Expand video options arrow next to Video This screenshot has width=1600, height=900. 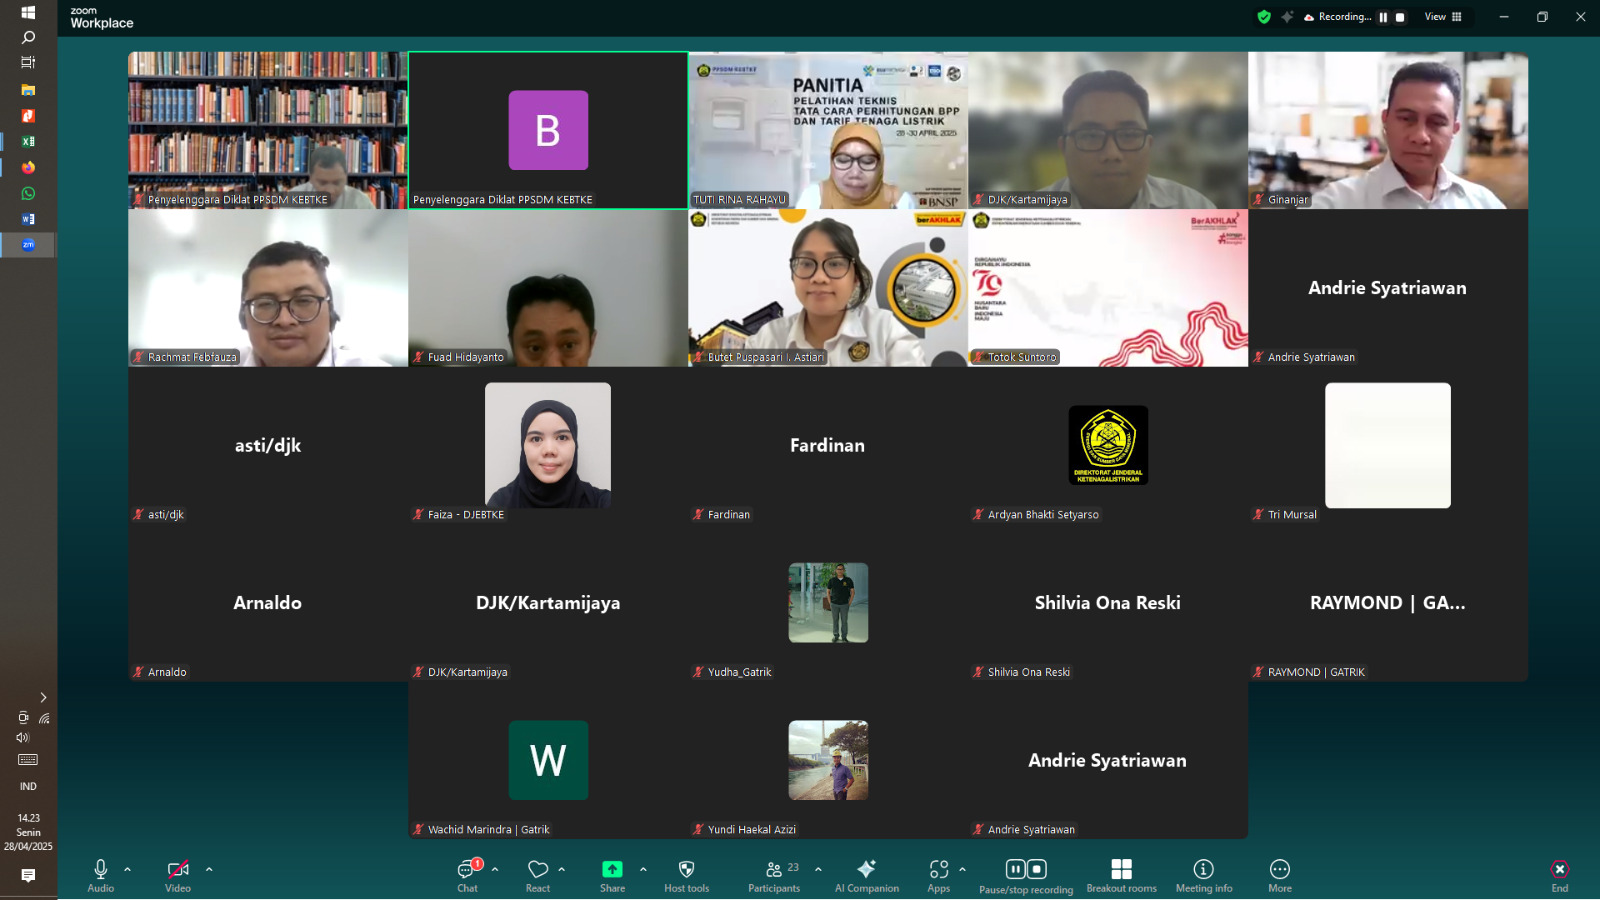pyautogui.click(x=209, y=869)
